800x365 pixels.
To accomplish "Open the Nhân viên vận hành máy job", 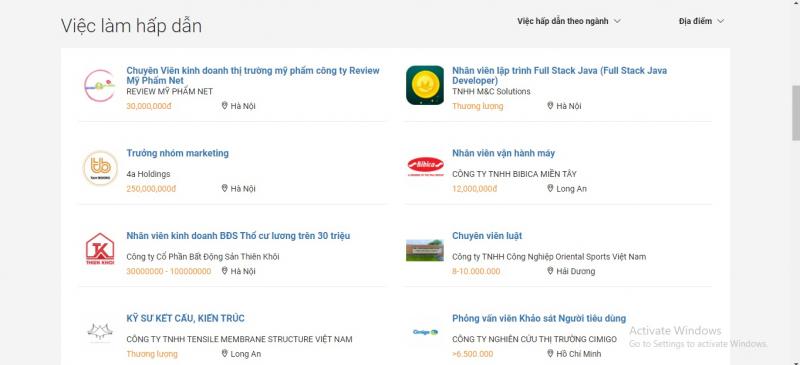I will click(504, 153).
